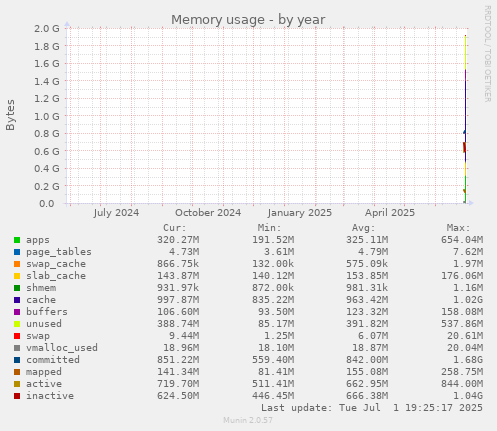
Task: Click unused min value 85.17M
Action: click(276, 324)
